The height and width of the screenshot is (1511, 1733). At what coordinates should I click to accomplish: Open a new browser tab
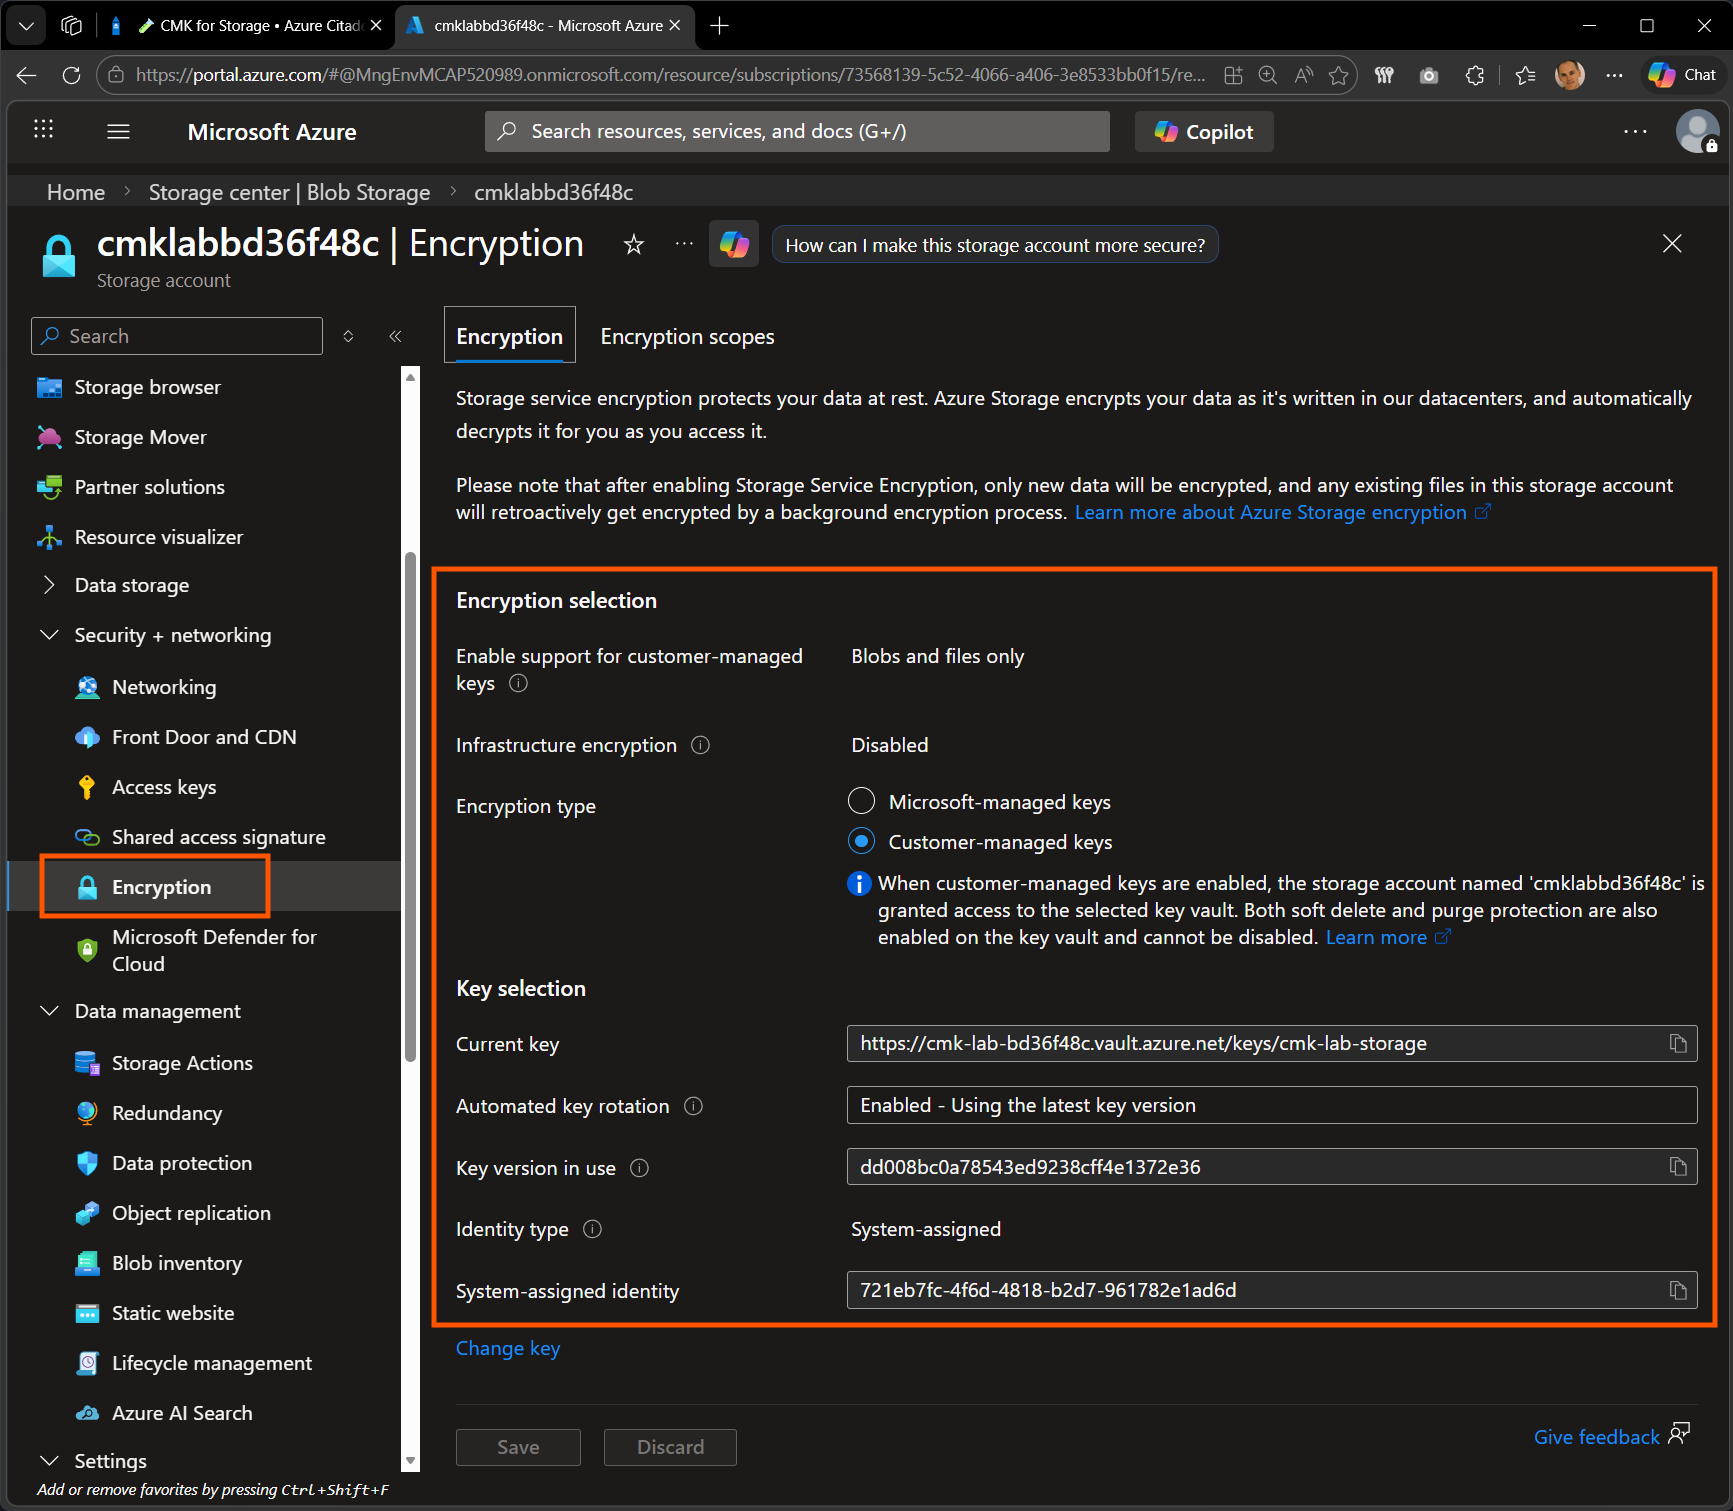point(719,26)
